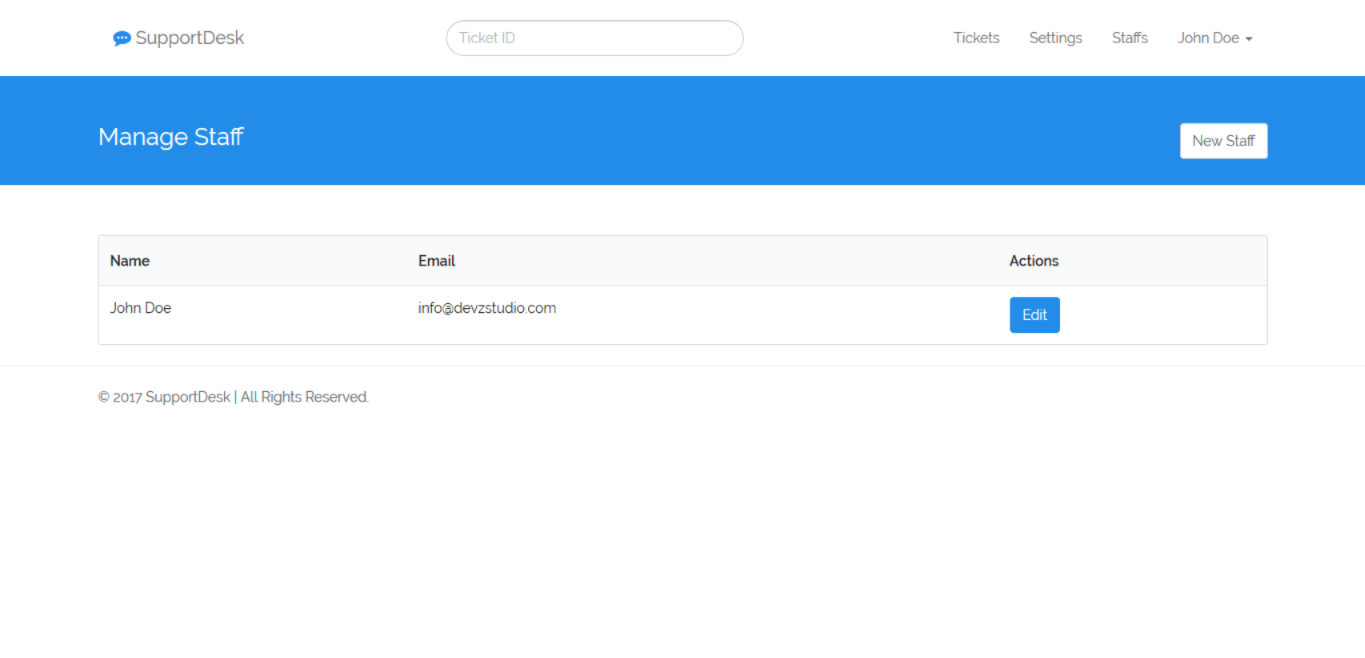Go to Settings in the top navigation

1055,38
